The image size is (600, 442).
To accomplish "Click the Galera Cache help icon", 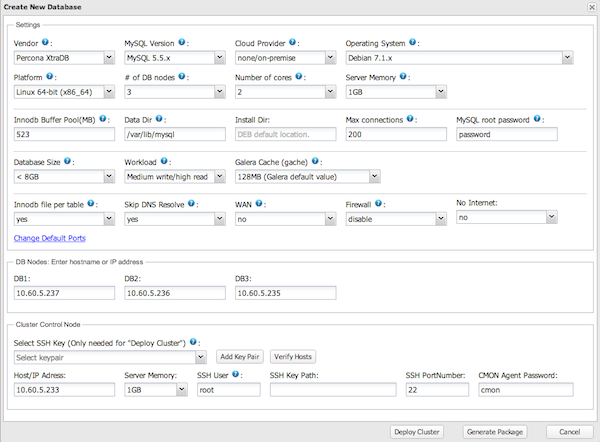I will pyautogui.click(x=318, y=161).
